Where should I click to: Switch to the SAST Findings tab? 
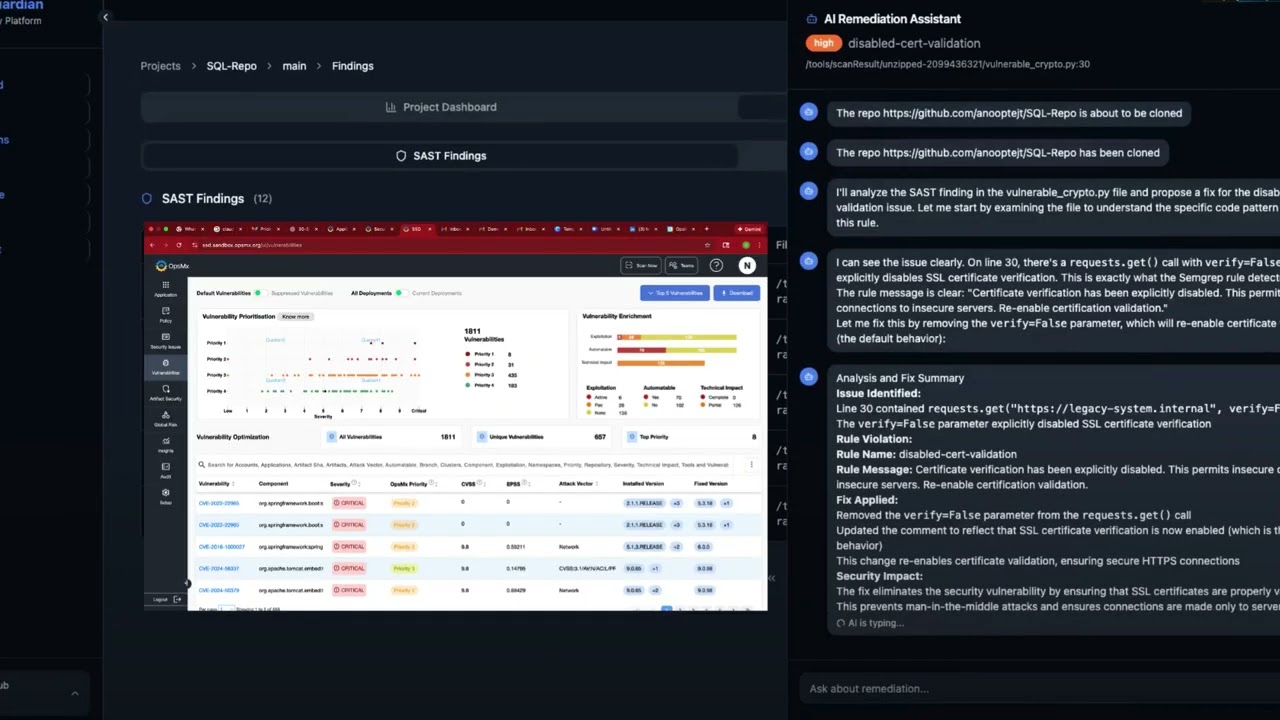click(x=440, y=156)
